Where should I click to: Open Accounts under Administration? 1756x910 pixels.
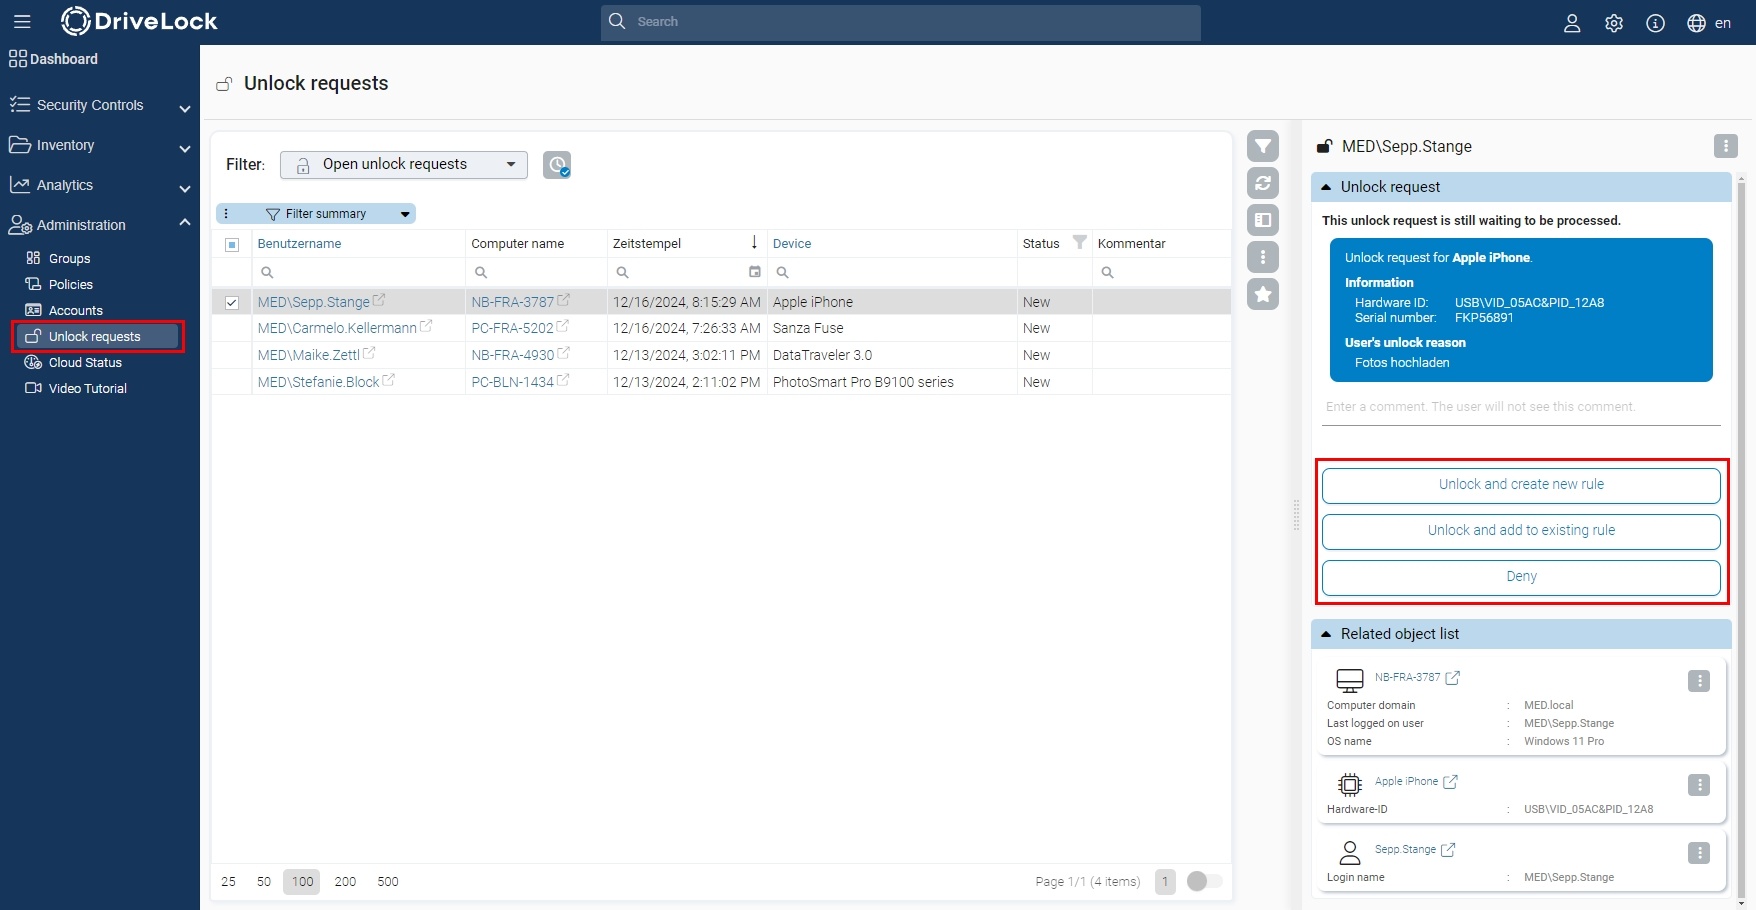coord(75,310)
